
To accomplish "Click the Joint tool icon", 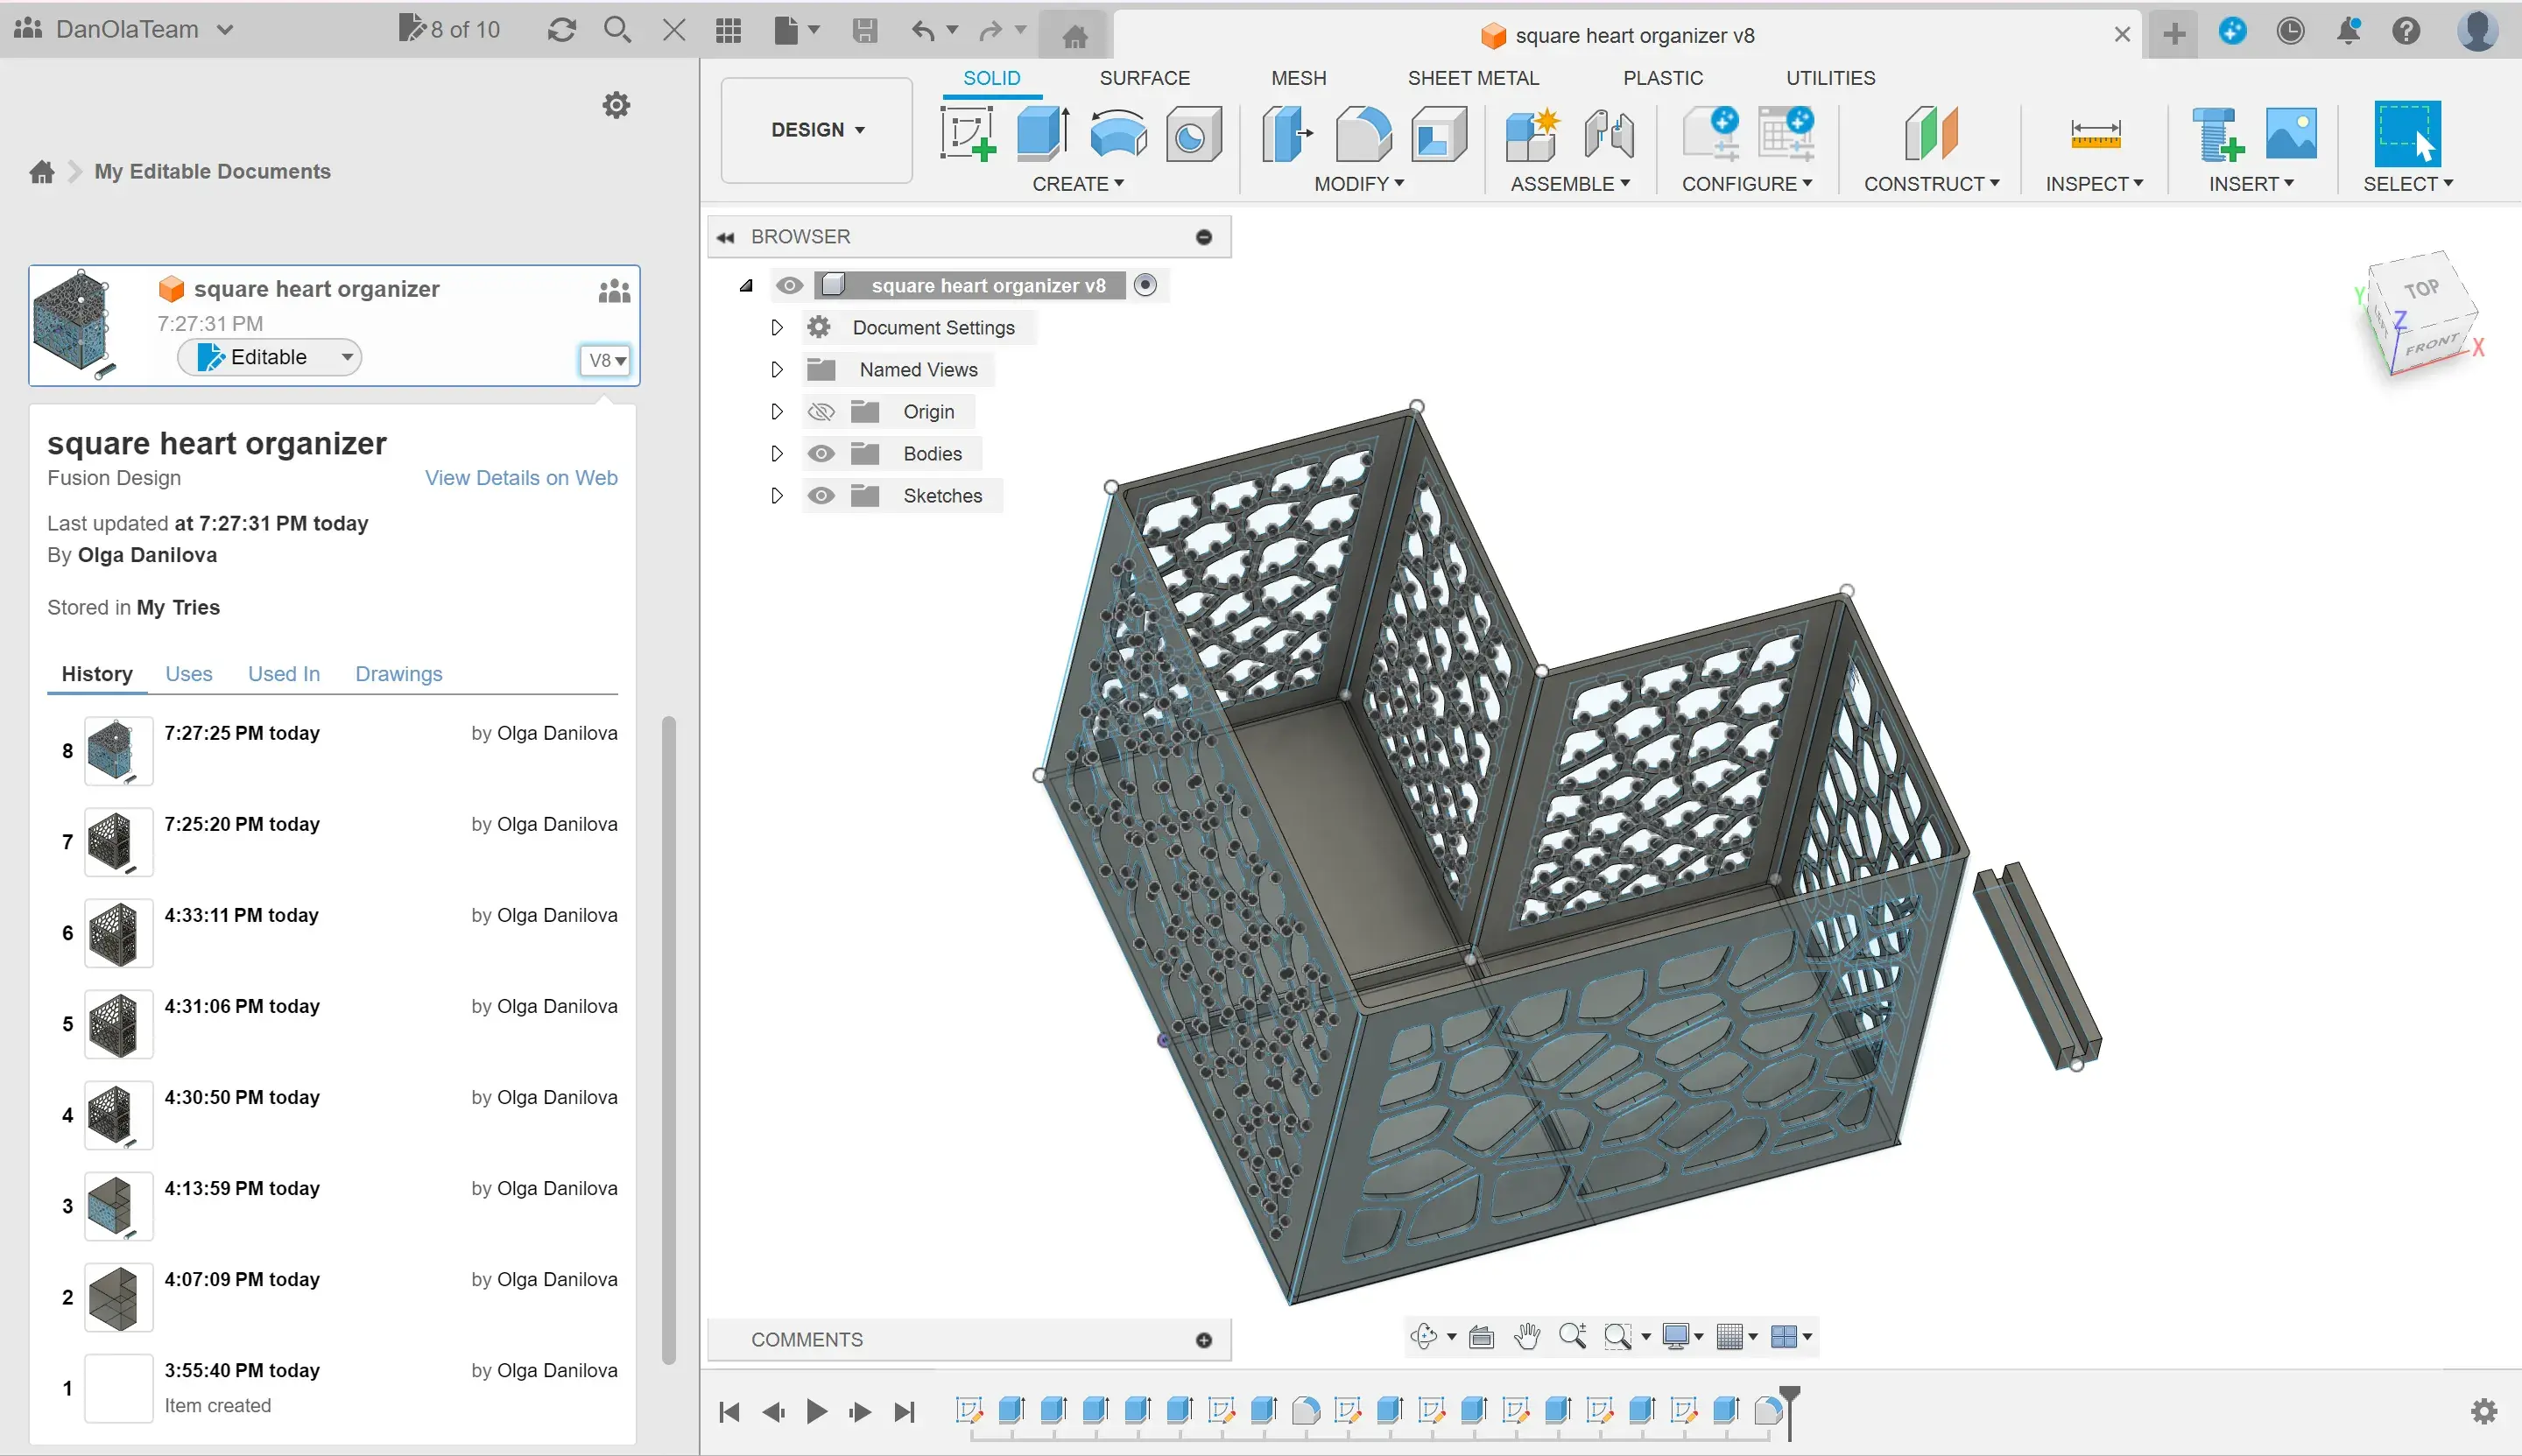I will click(1609, 134).
